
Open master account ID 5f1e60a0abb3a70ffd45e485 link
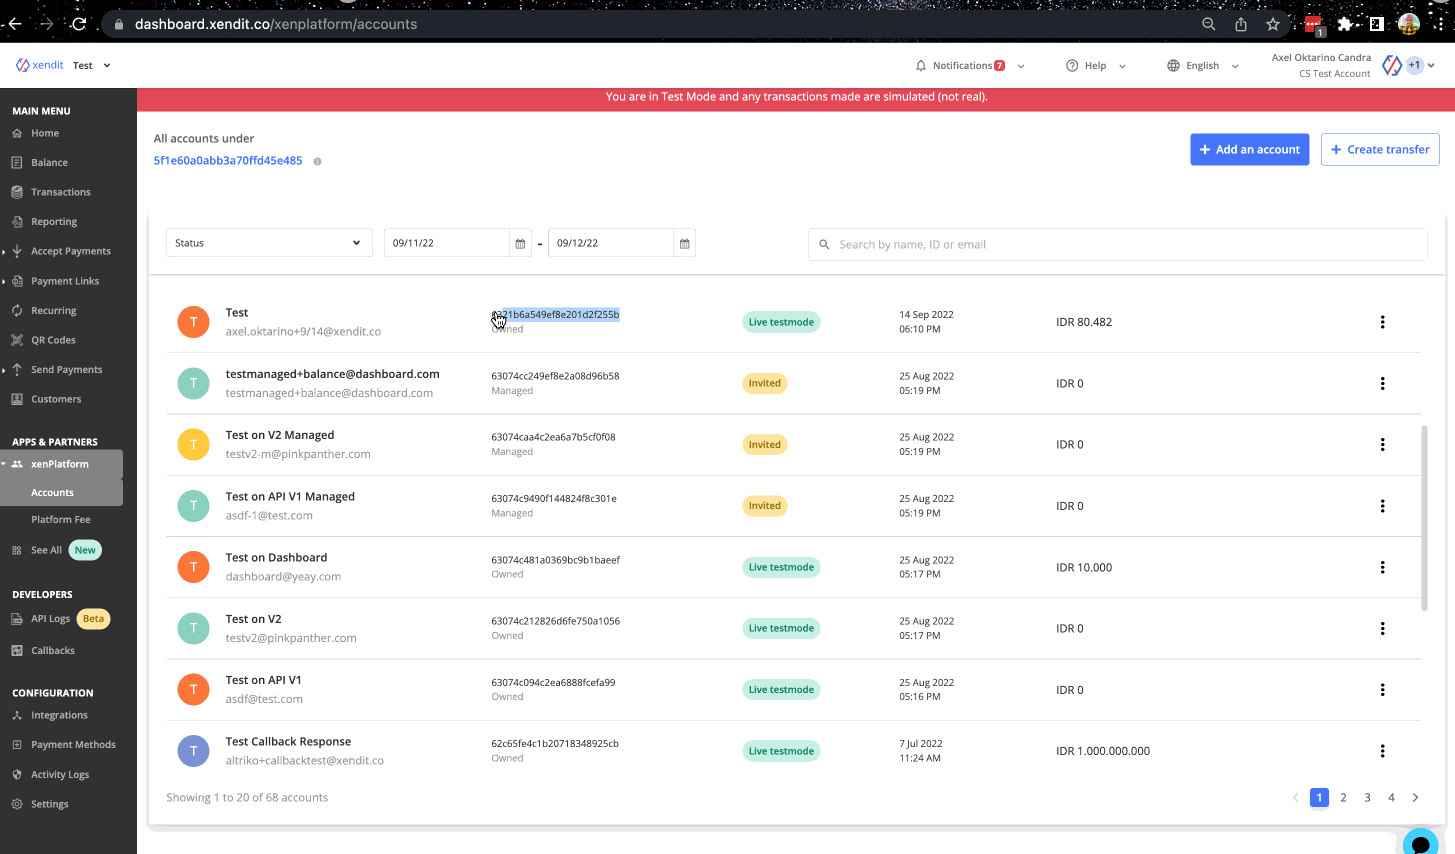pos(228,160)
